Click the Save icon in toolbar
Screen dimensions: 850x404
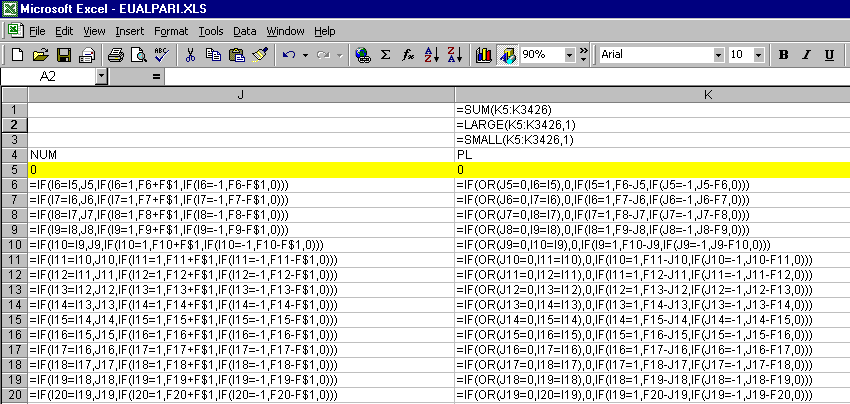click(x=63, y=54)
